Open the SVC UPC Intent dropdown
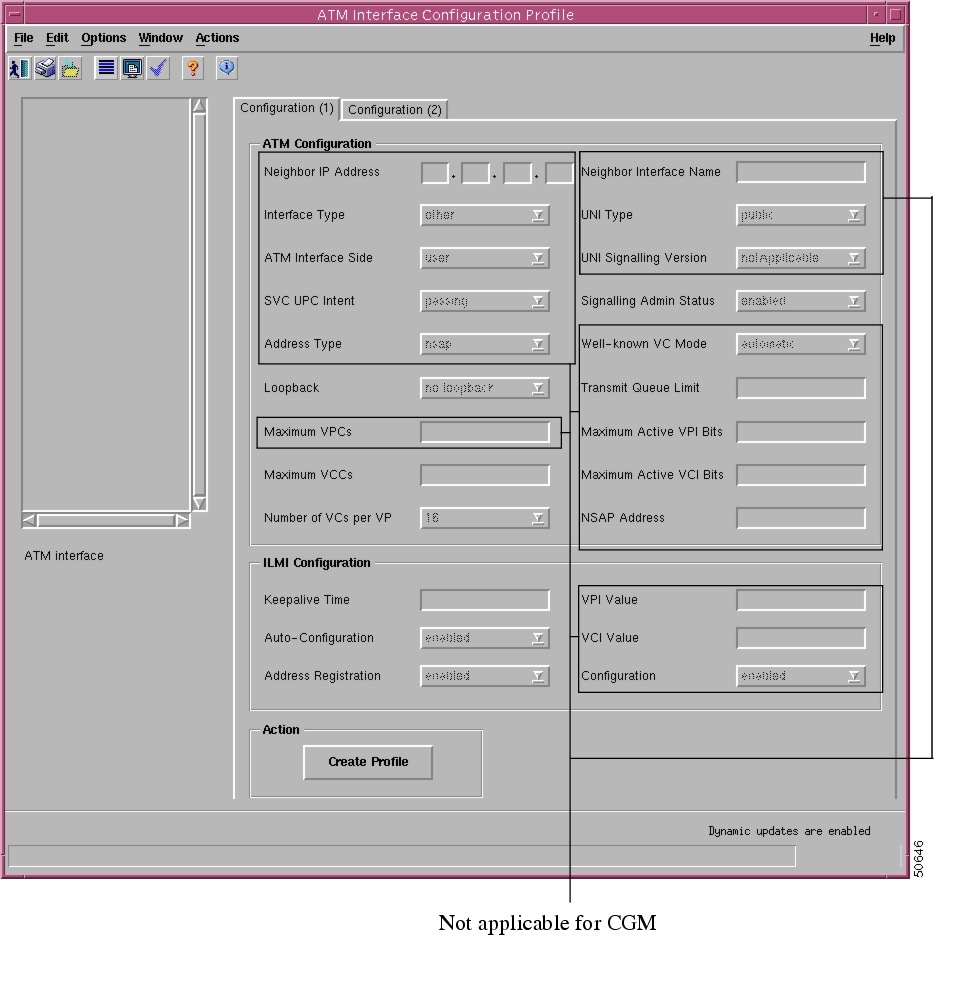The width and height of the screenshot is (960, 983). coord(485,301)
